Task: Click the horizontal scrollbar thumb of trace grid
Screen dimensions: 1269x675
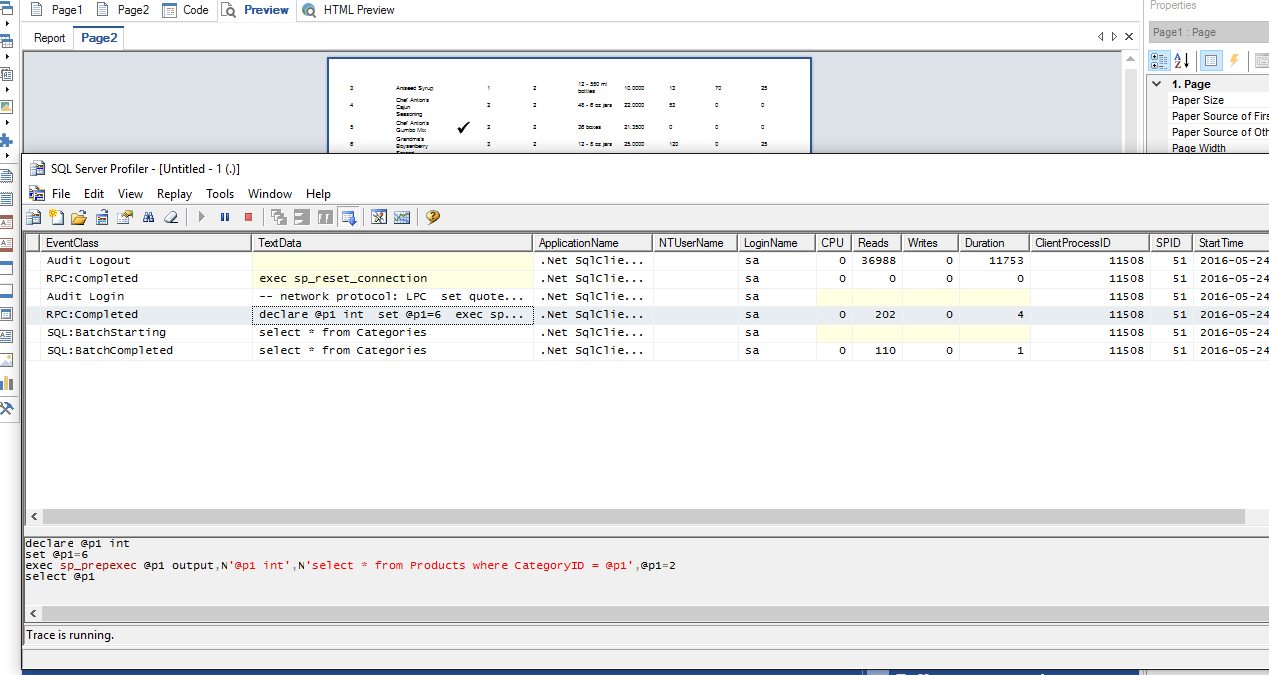Action: [x=644, y=517]
